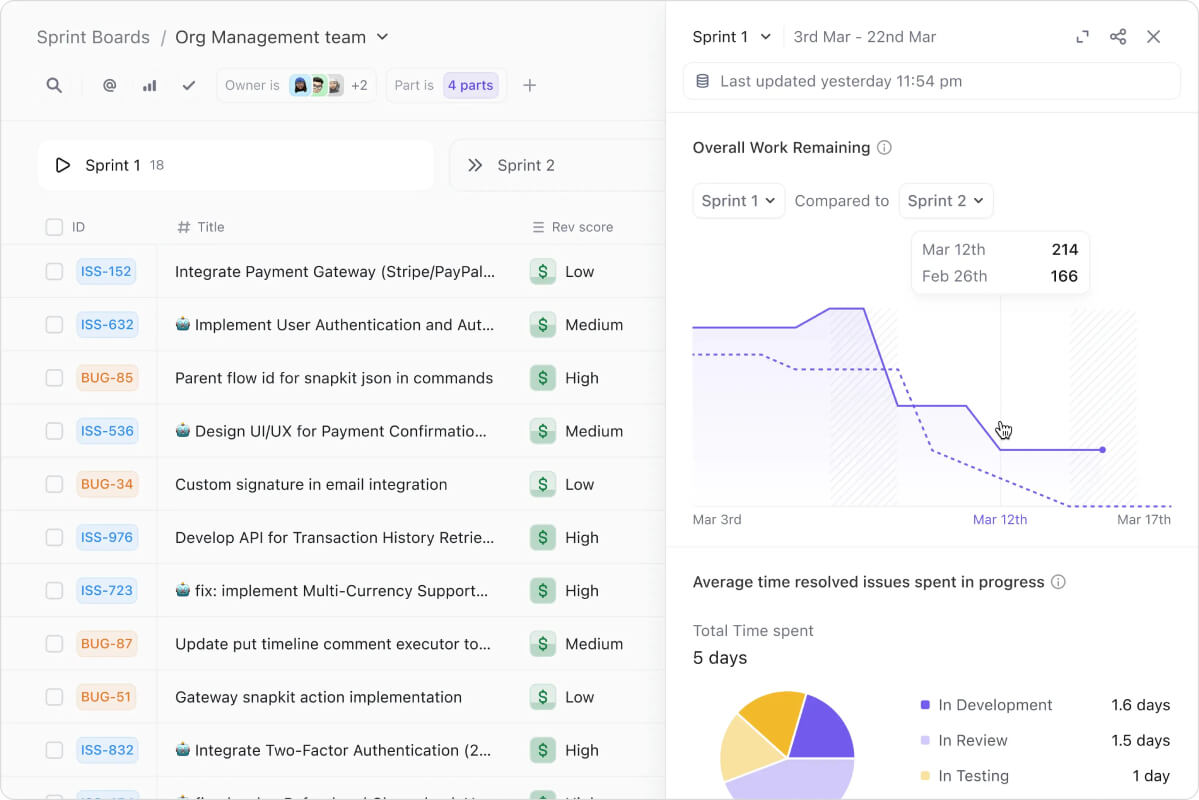
Task: Click the @ mentions filter icon
Action: (109, 86)
